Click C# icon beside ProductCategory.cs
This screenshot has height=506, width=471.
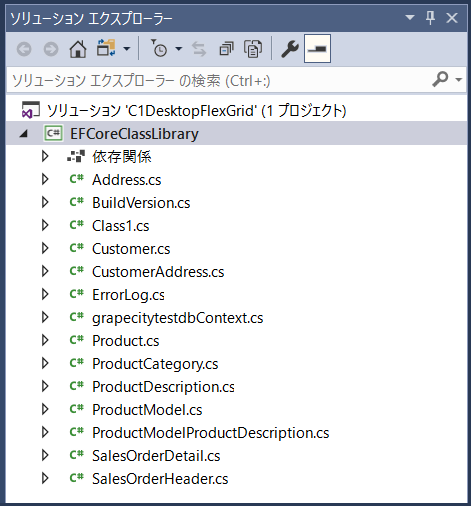click(x=77, y=363)
